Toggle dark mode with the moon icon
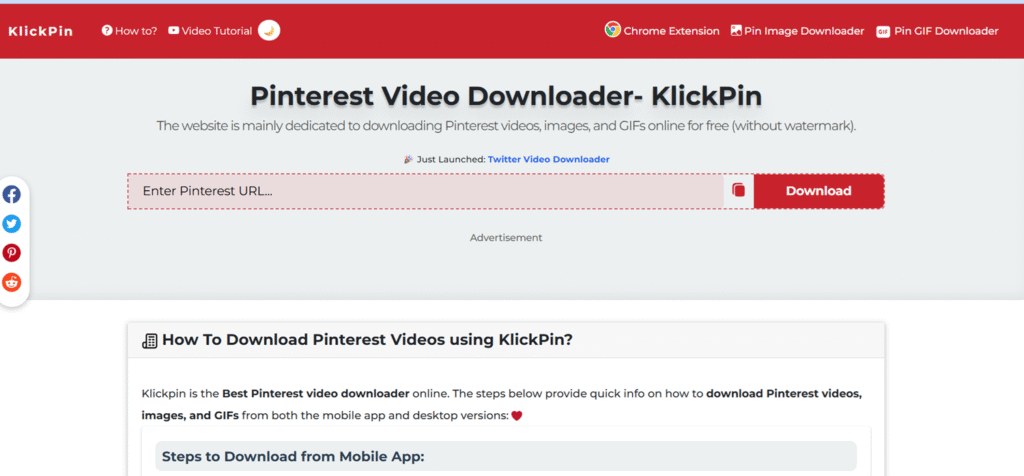Image resolution: width=1024 pixels, height=476 pixels. (269, 31)
